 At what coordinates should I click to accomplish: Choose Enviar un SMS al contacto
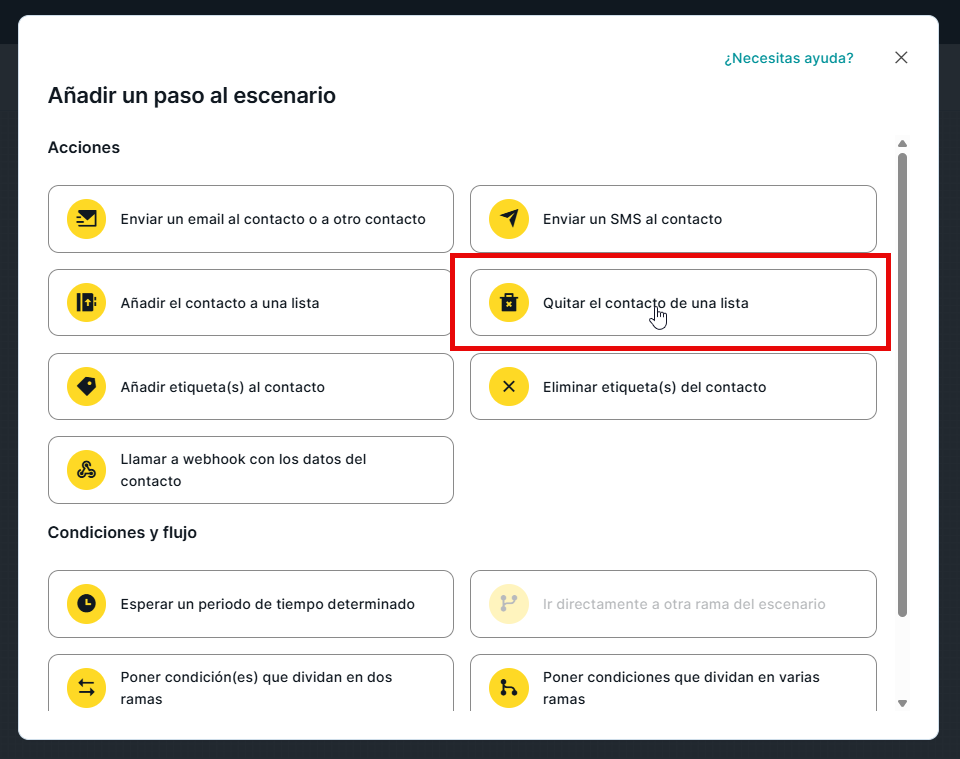pyautogui.click(x=632, y=219)
